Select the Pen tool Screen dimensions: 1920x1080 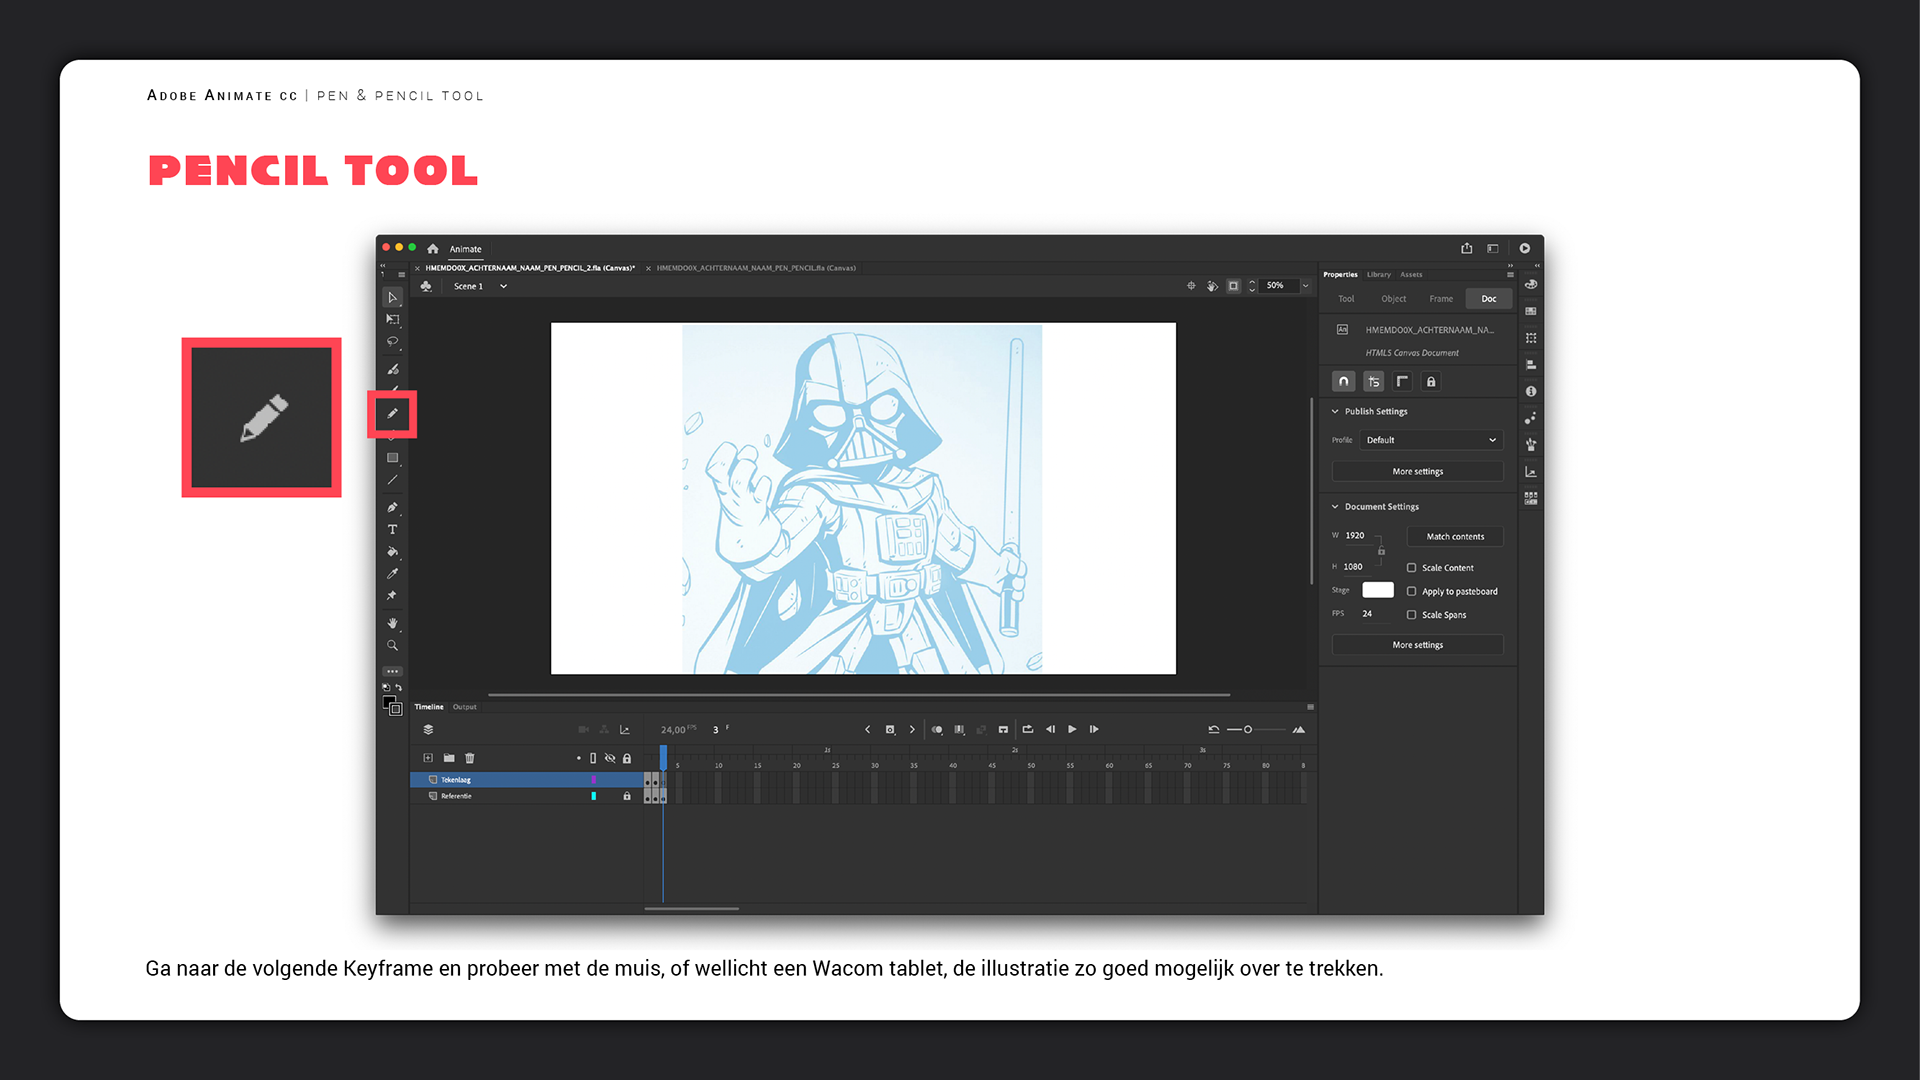392,507
